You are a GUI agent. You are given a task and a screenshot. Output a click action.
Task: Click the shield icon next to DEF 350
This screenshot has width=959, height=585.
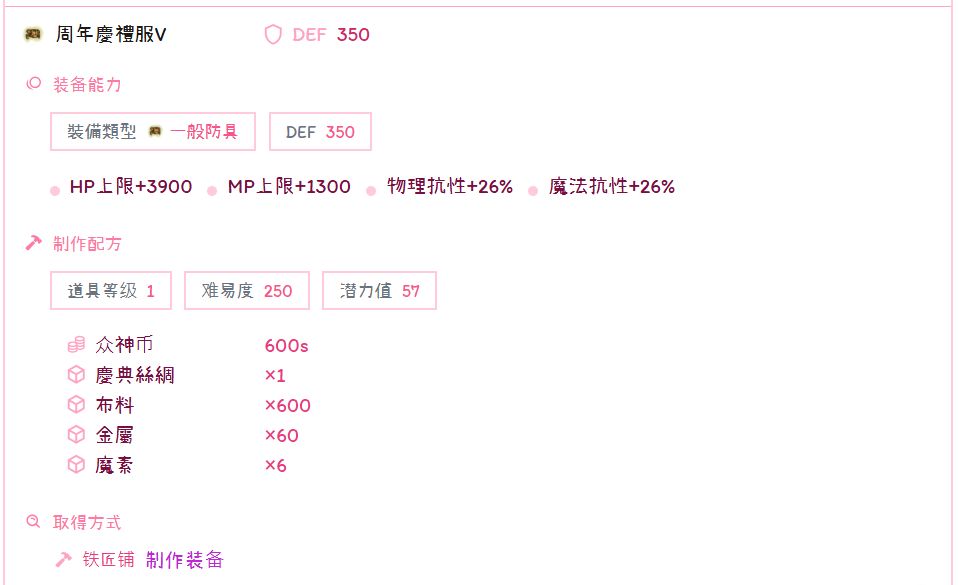point(273,35)
